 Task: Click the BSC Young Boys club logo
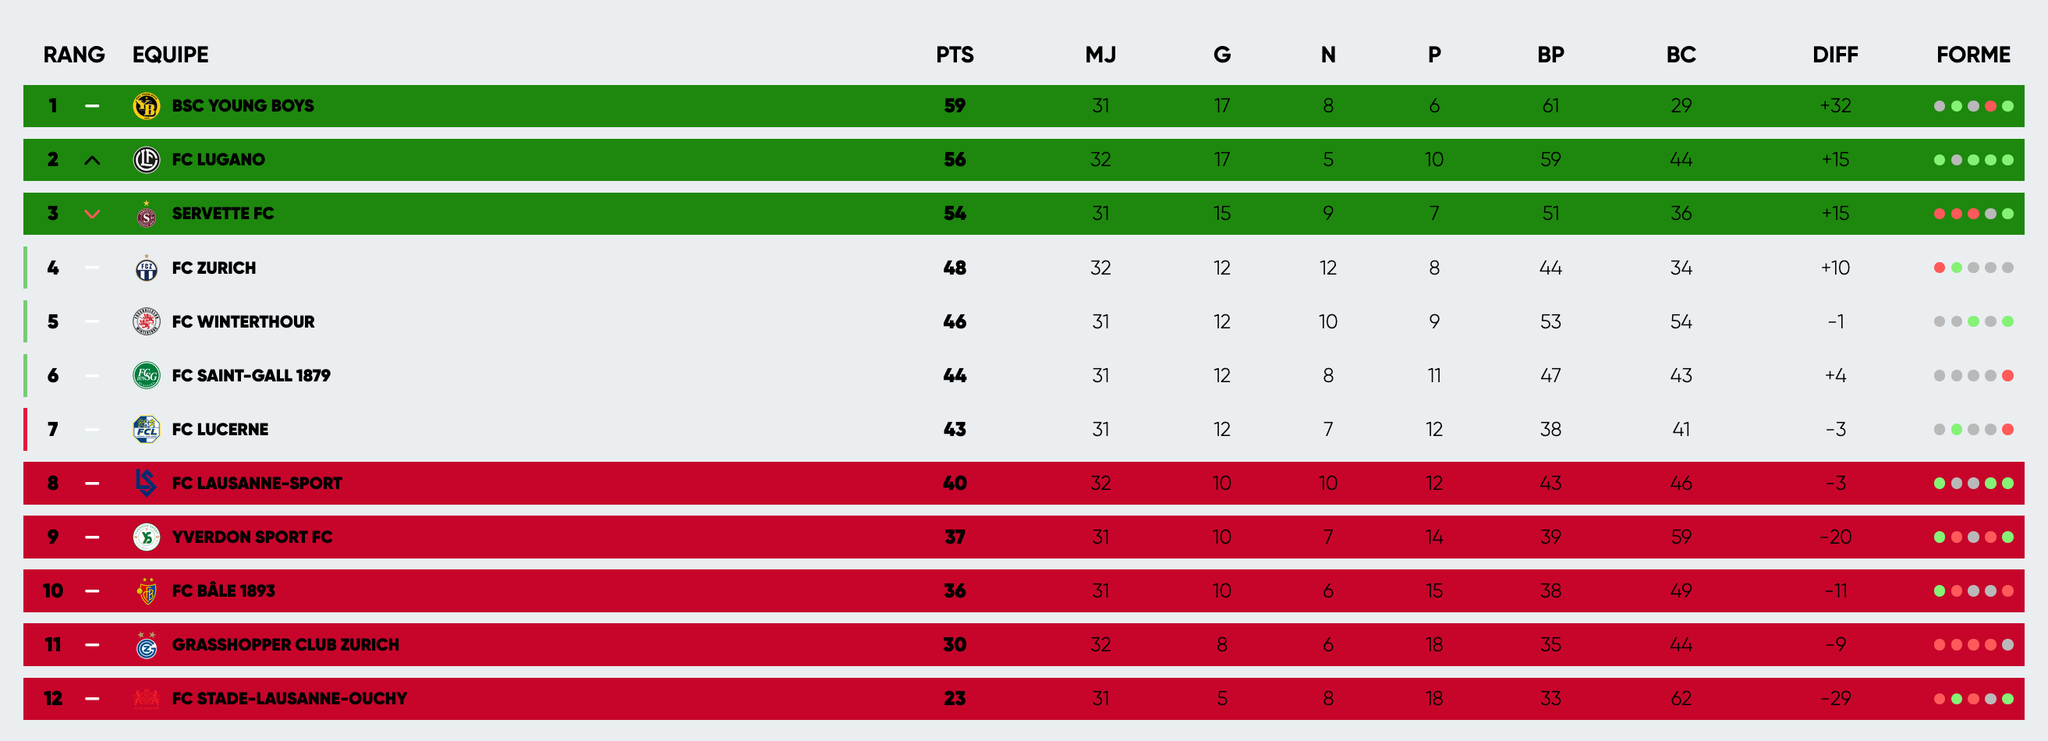coord(146,106)
